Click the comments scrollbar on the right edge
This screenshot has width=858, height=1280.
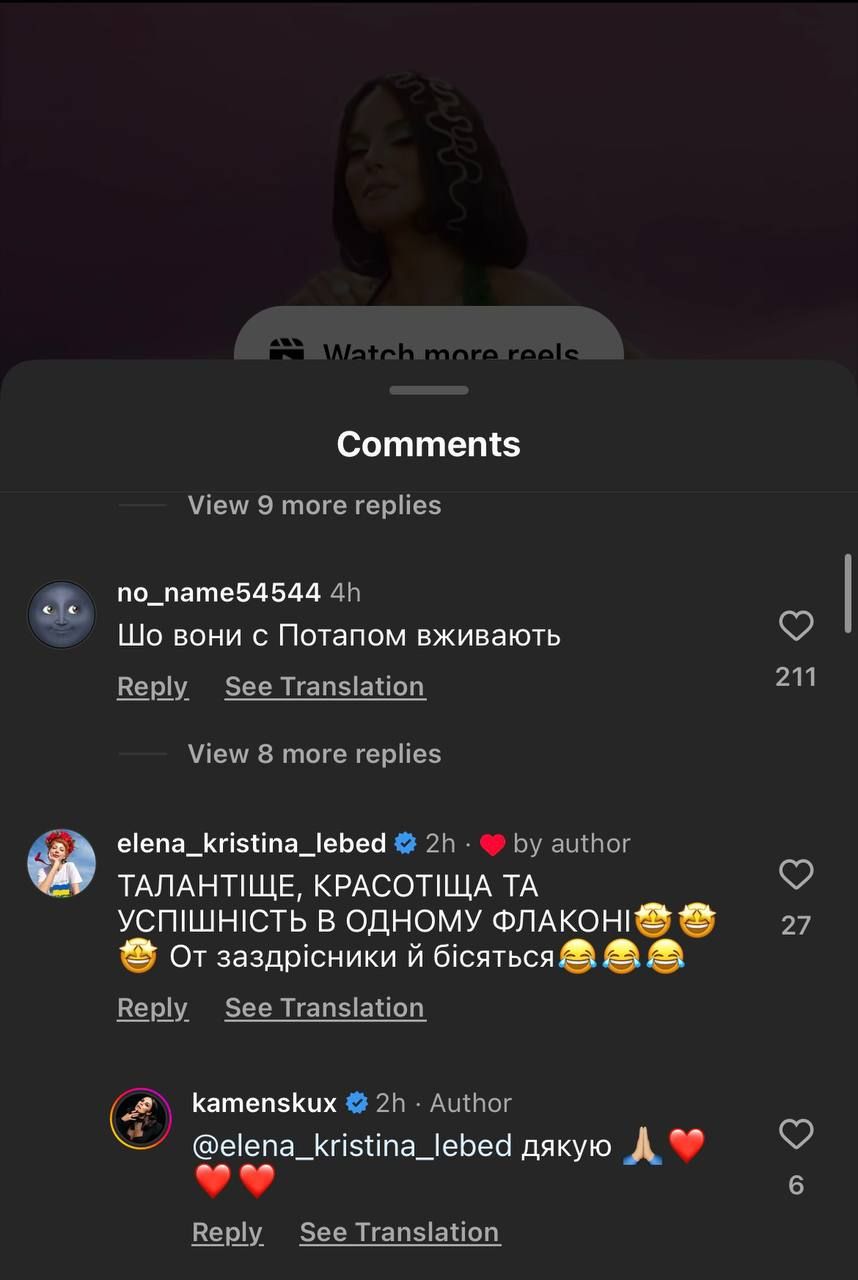pyautogui.click(x=849, y=594)
